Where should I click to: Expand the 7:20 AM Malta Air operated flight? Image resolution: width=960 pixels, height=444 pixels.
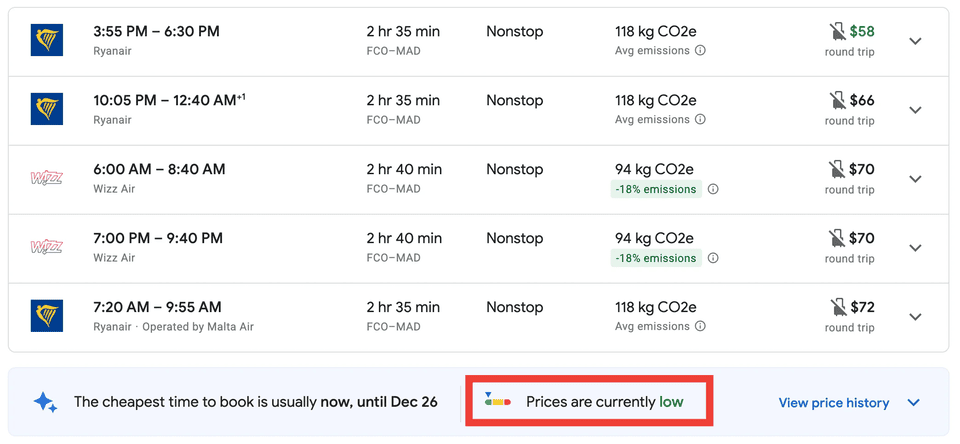pyautogui.click(x=915, y=317)
